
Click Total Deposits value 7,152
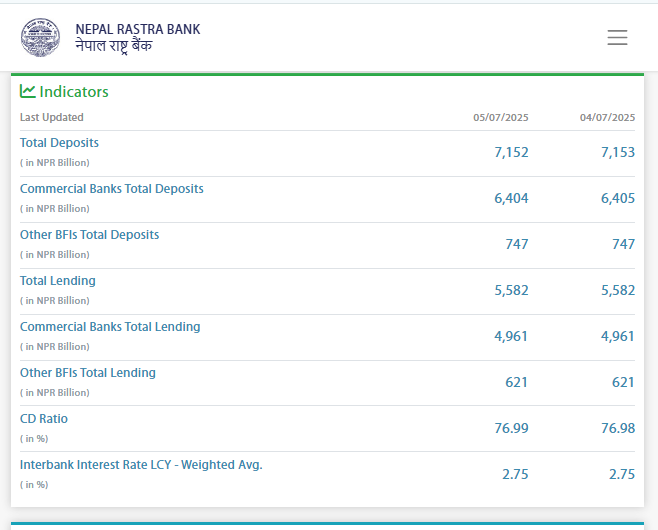[x=511, y=152]
